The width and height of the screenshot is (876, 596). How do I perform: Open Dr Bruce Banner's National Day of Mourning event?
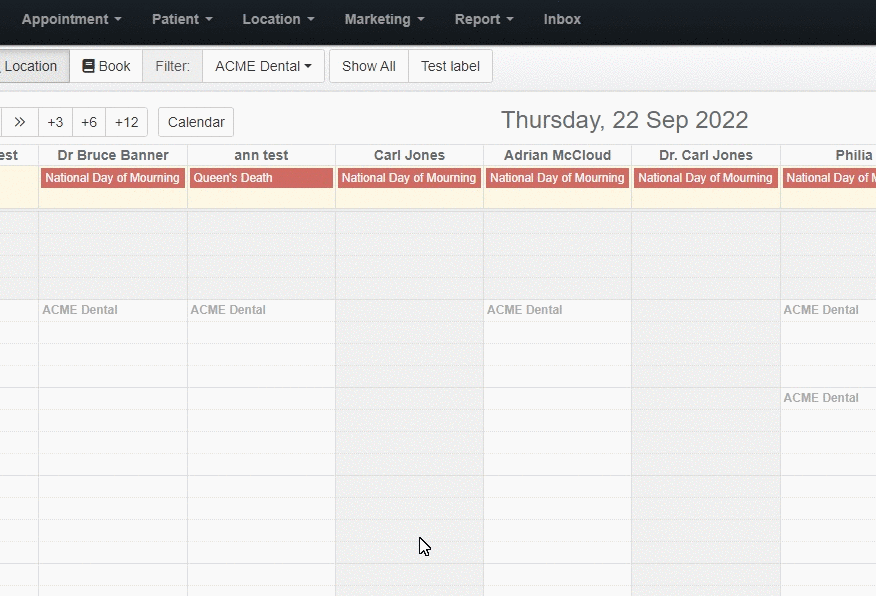[113, 178]
